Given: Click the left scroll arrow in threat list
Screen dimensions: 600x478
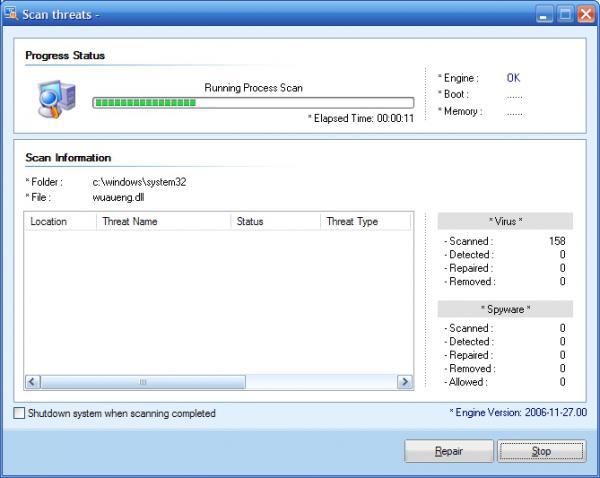Looking at the screenshot, I should pos(33,382).
